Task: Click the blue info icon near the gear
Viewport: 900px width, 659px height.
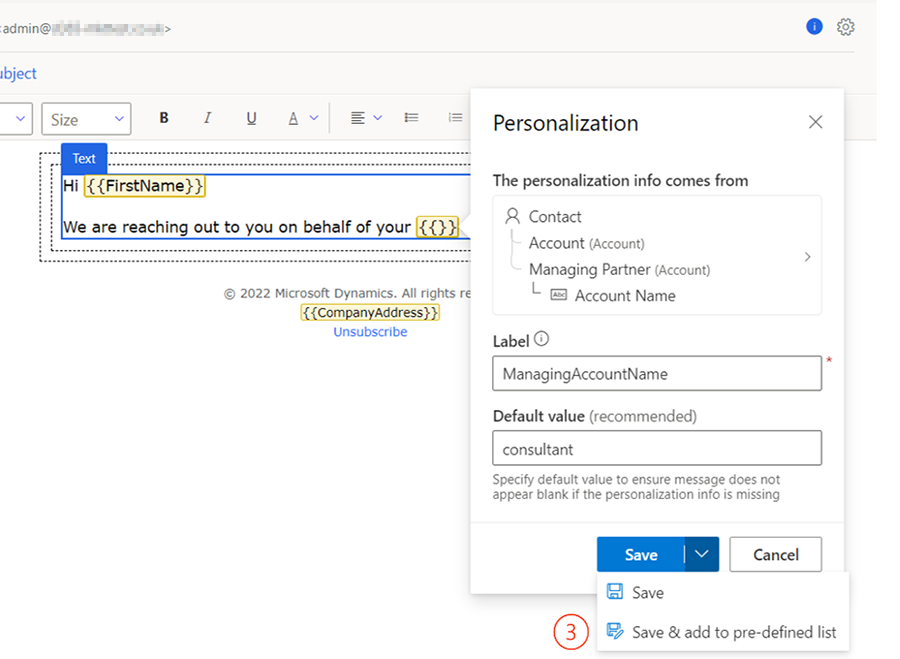Action: (814, 26)
